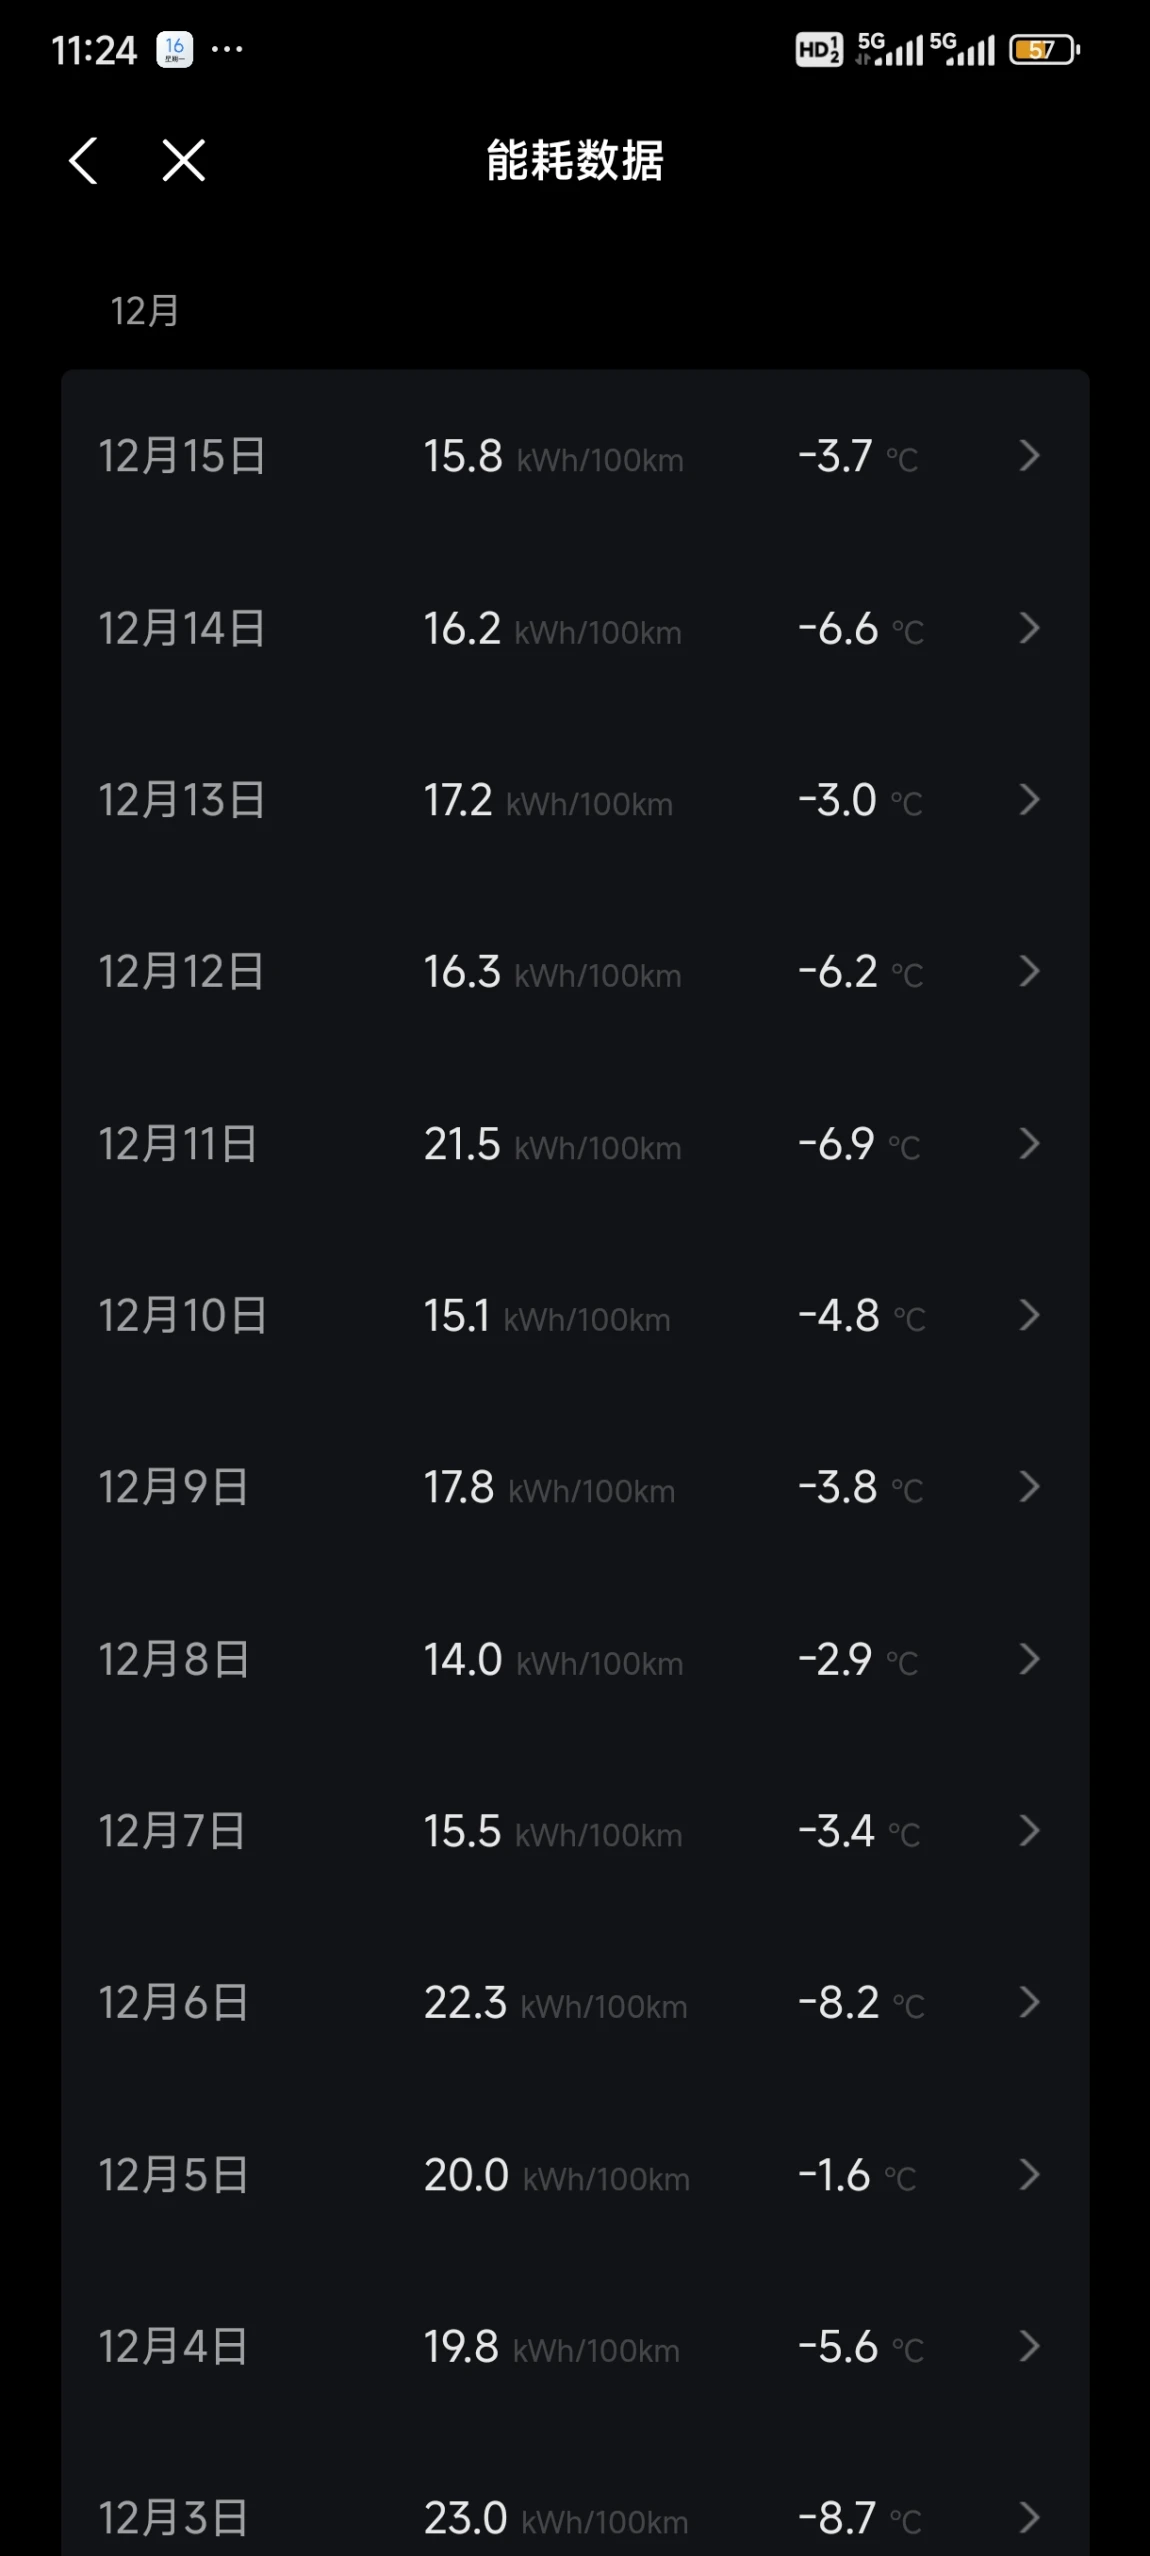Expand the 12月14日 chevron arrow

coord(1030,628)
